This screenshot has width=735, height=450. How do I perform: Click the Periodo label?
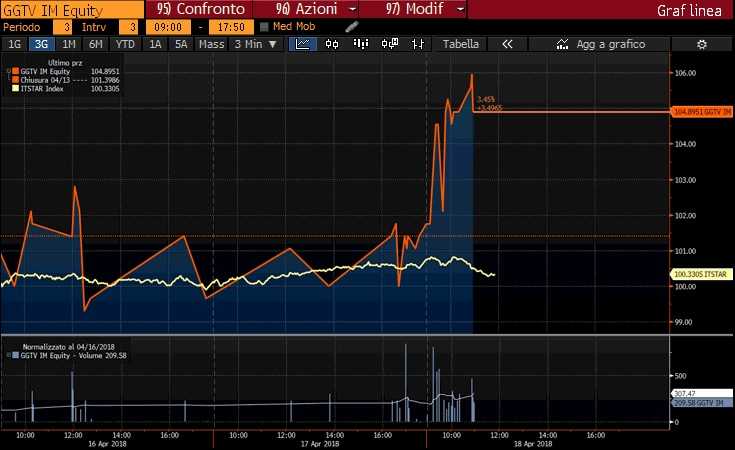point(22,27)
